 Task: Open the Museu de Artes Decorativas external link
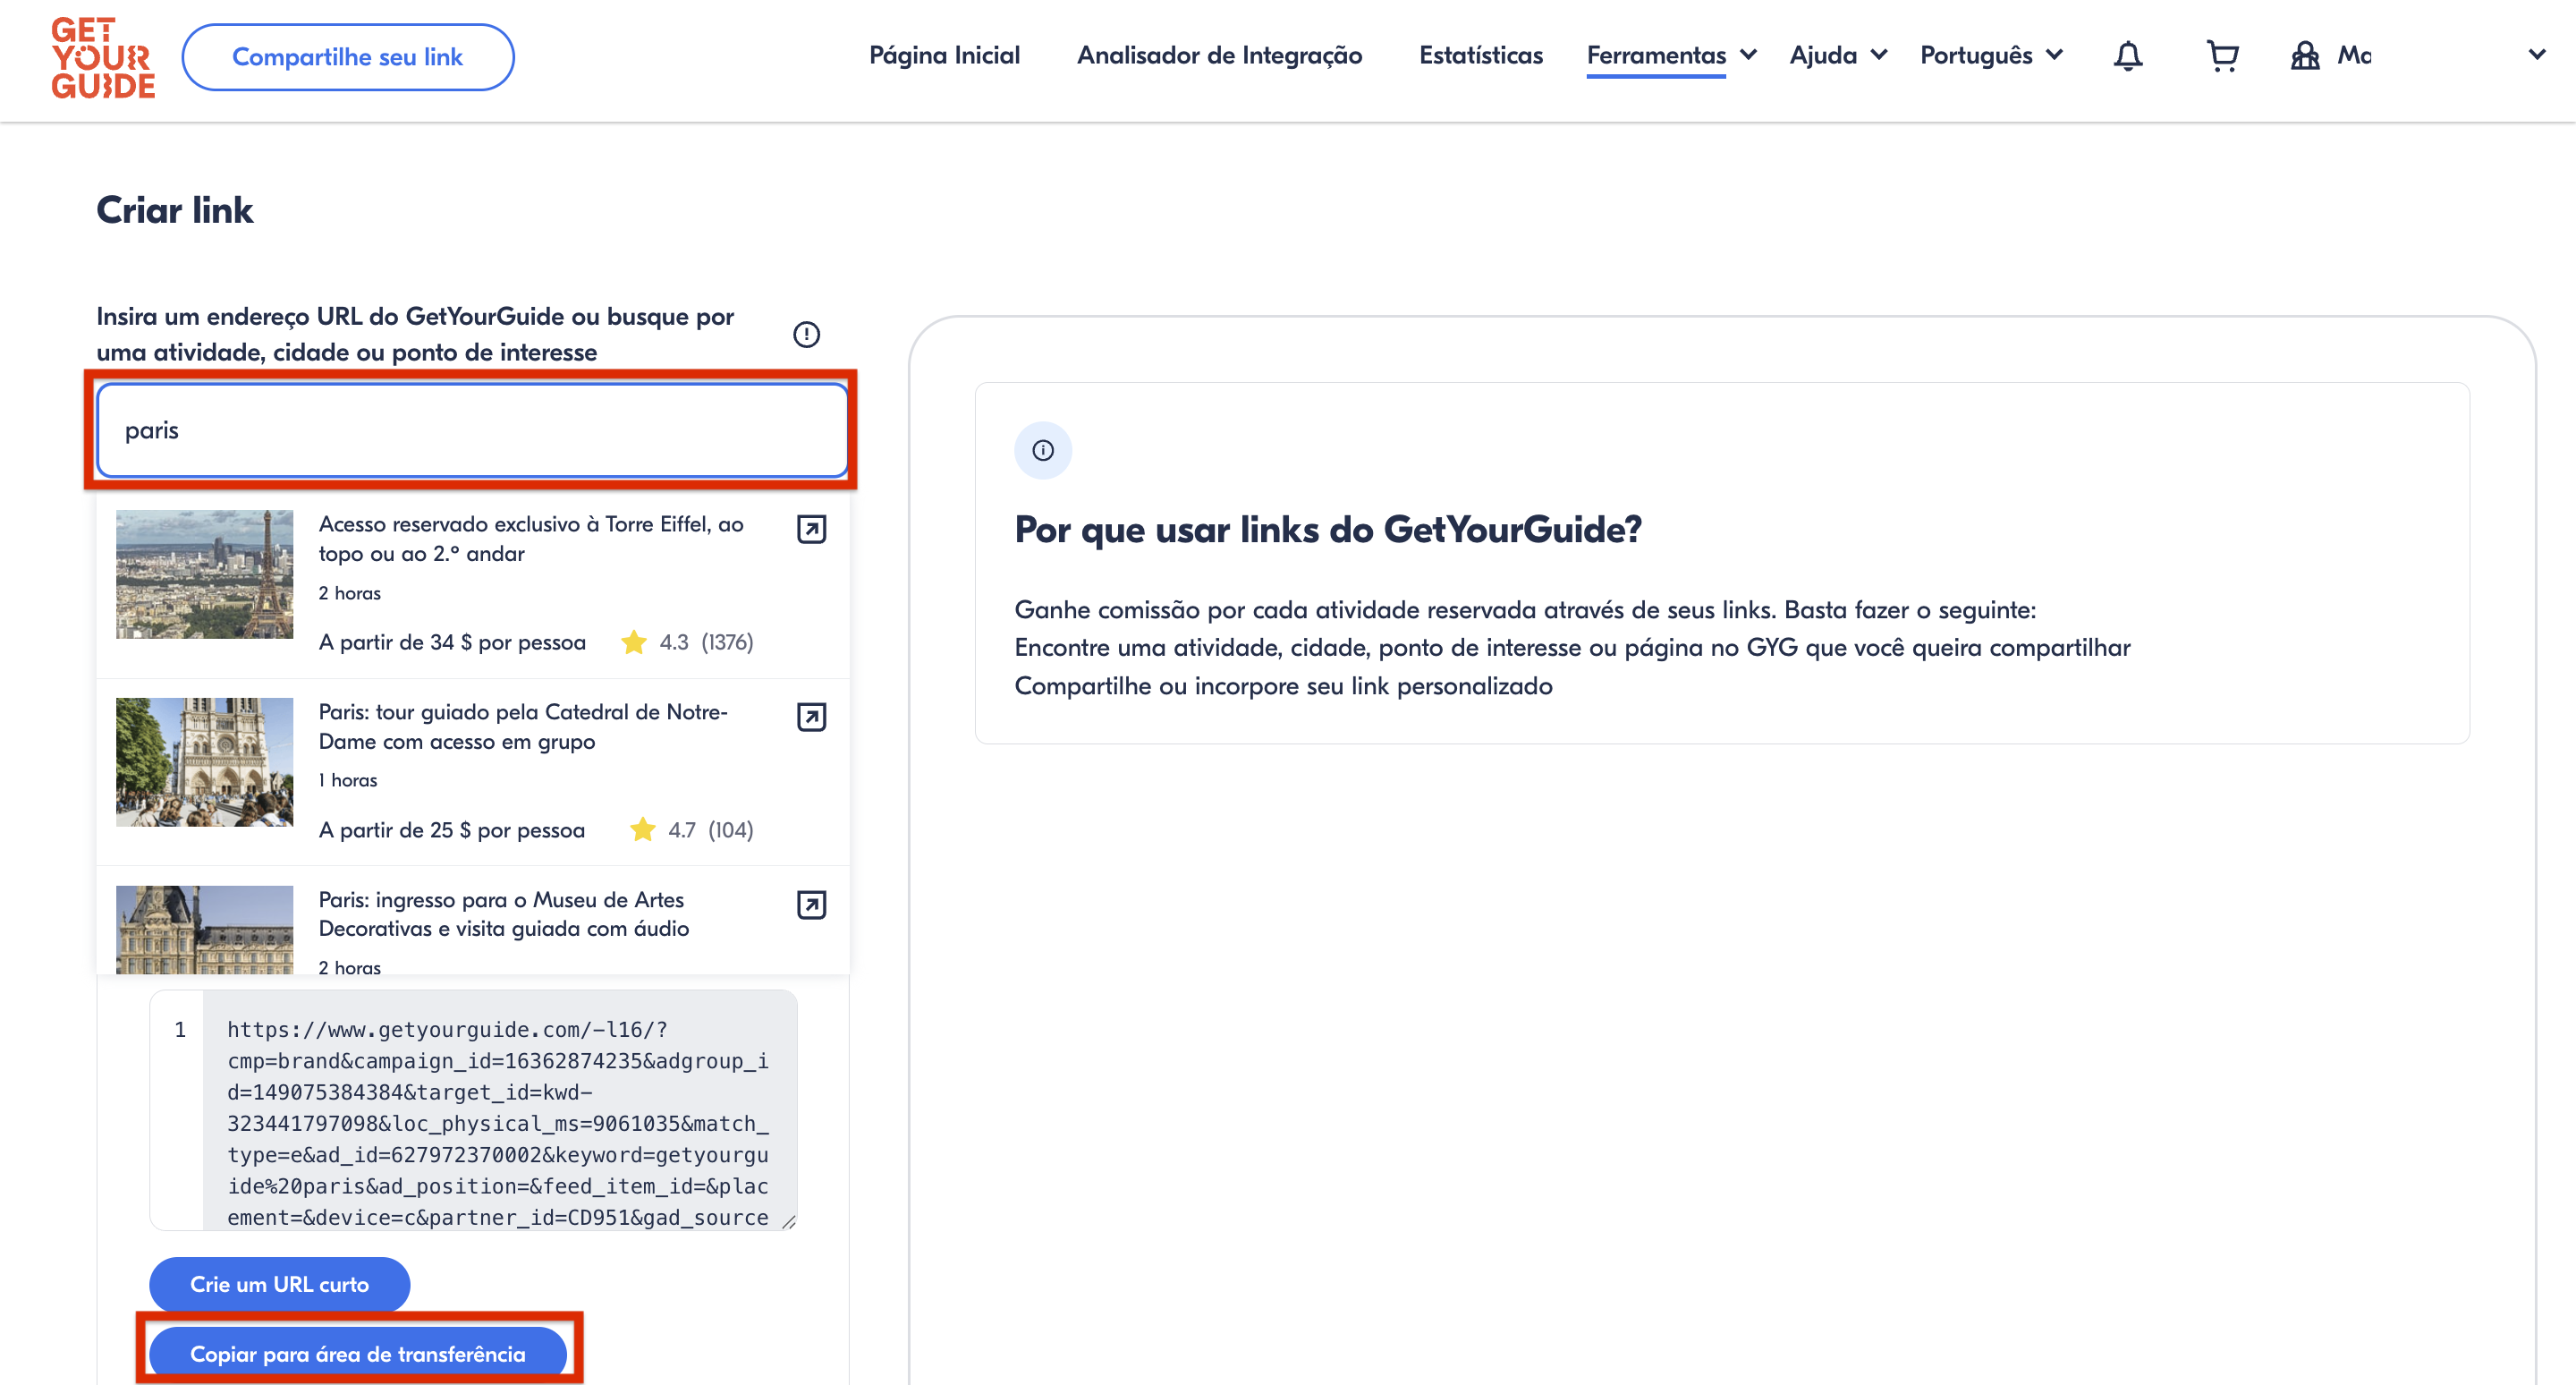coord(811,905)
